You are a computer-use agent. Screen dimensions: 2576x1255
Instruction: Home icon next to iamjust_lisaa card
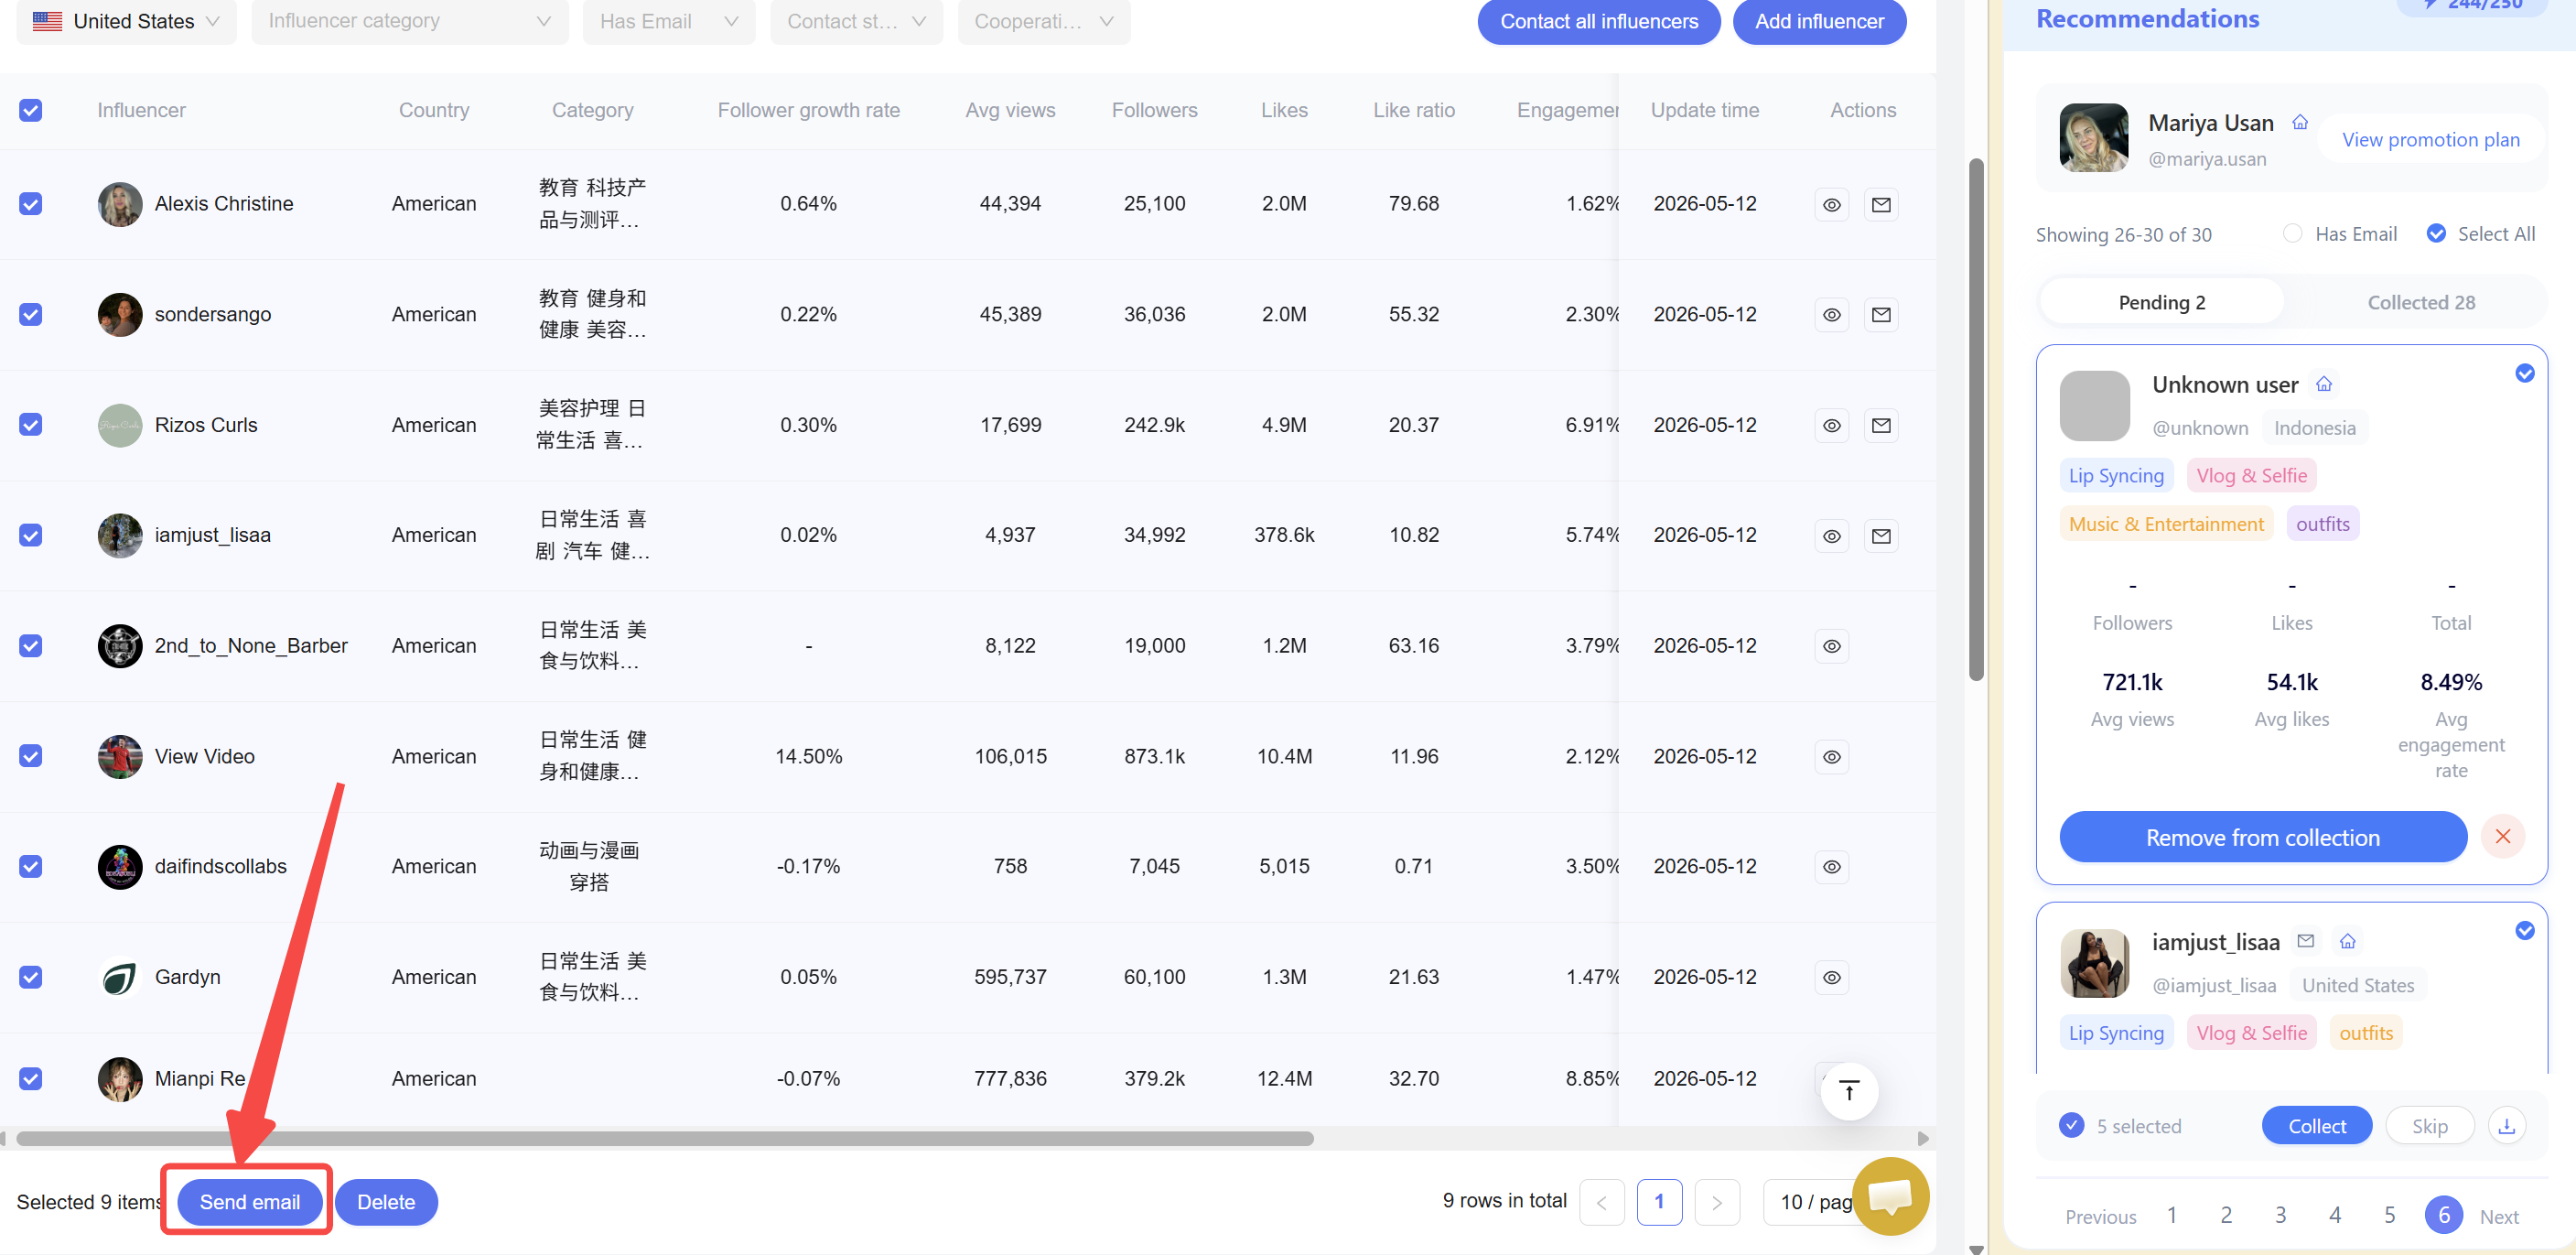click(x=2348, y=941)
